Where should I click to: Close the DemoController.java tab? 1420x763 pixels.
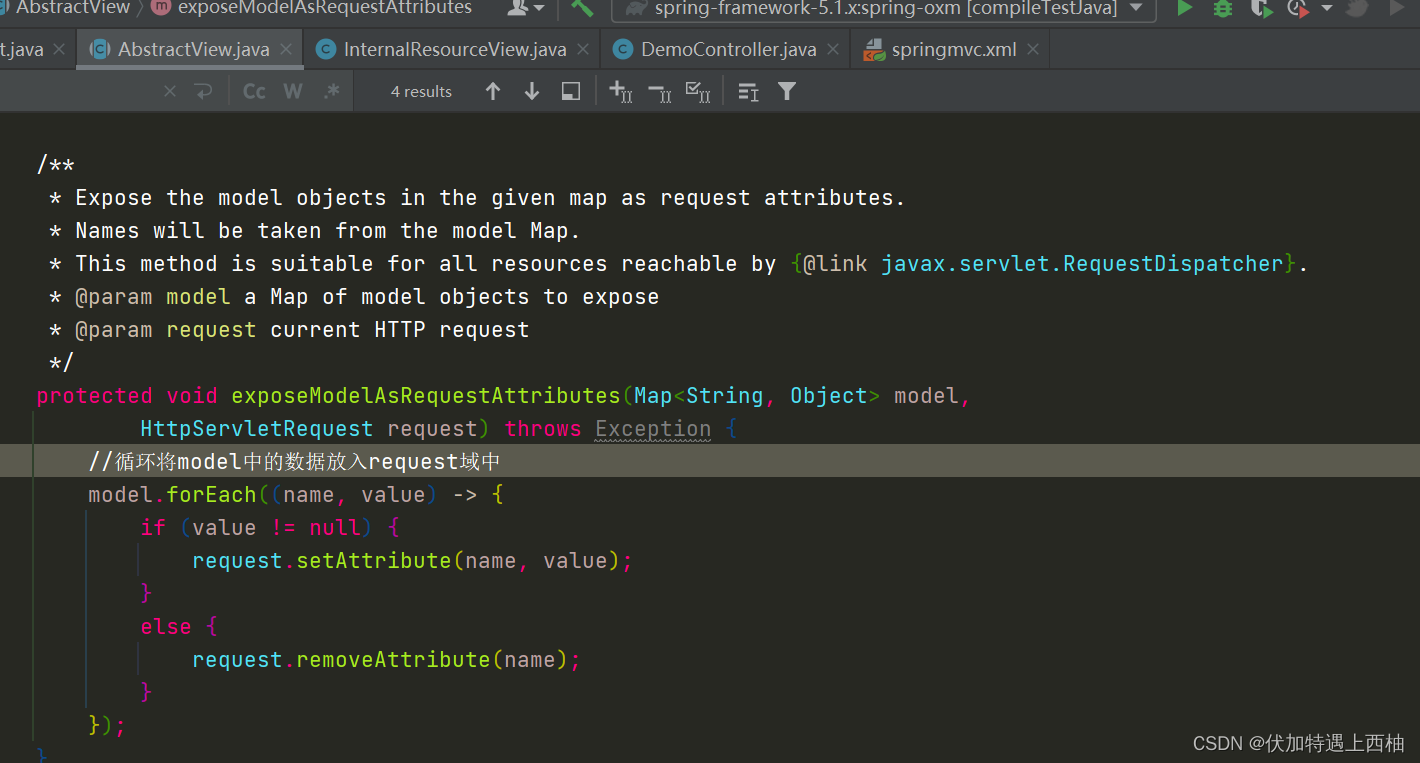(833, 49)
